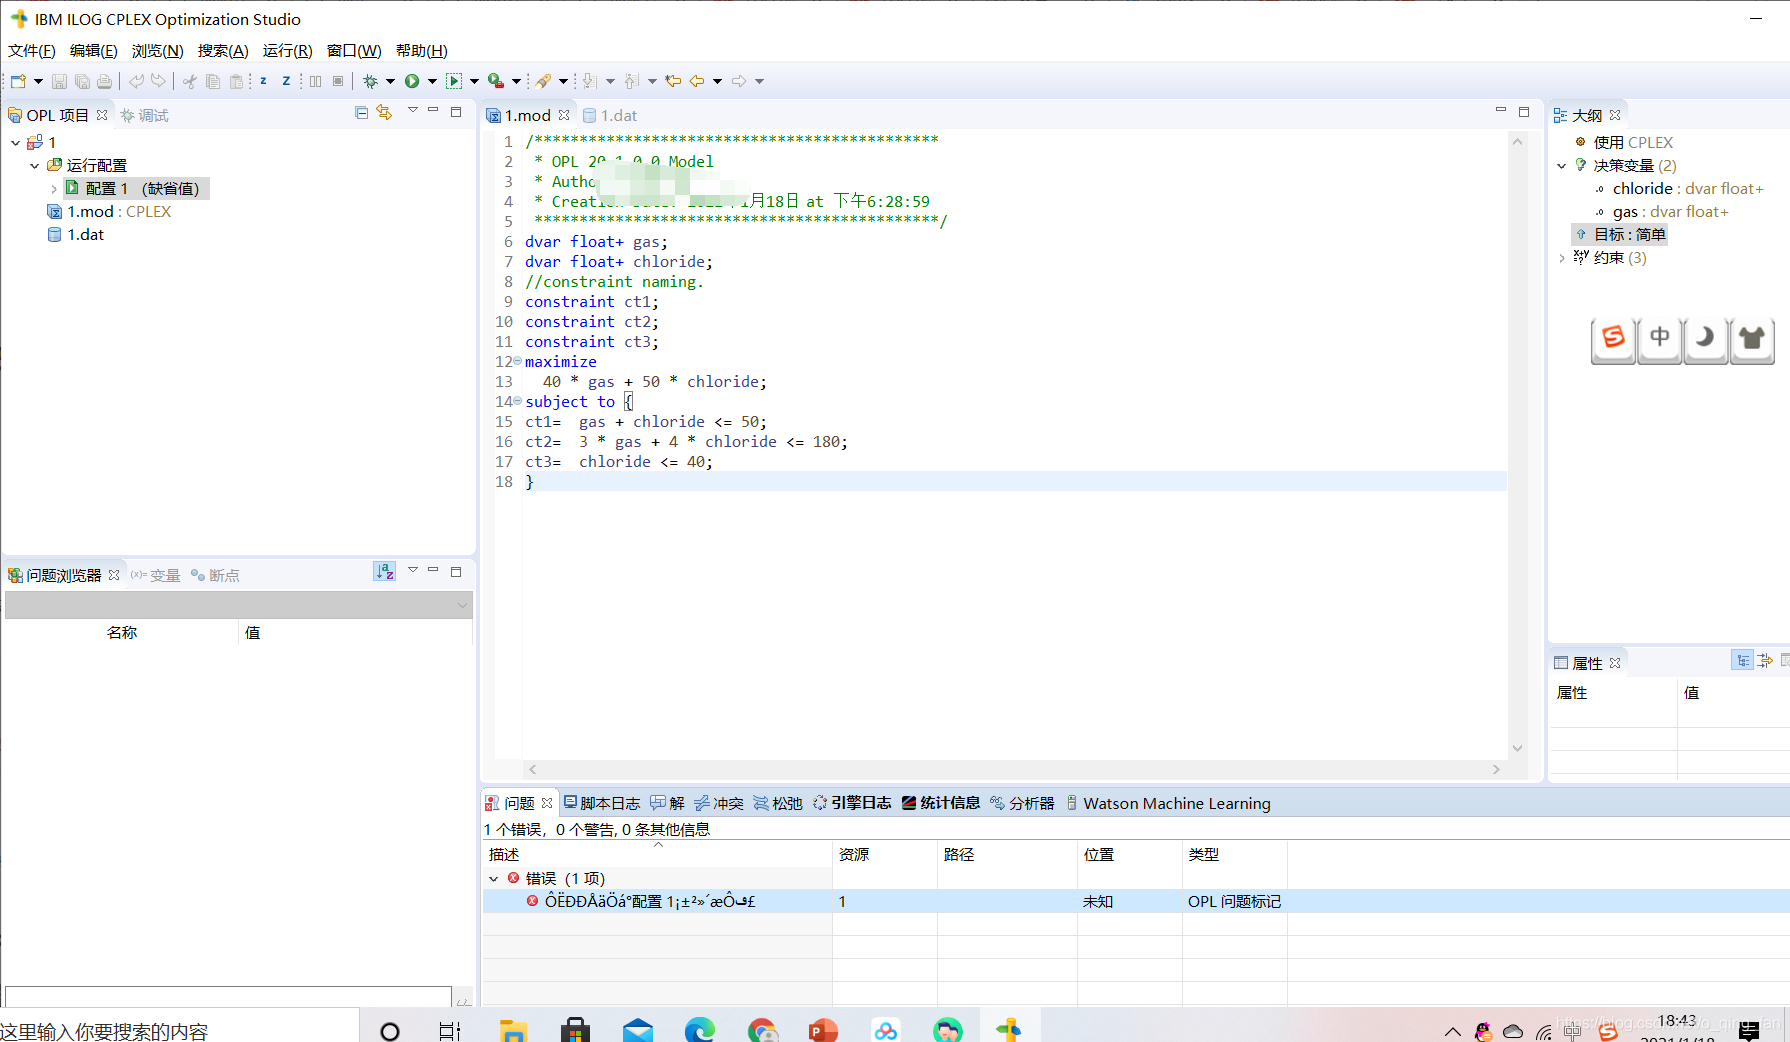The height and width of the screenshot is (1042, 1790).
Task: Toggle Link with Editor in OPL project
Action: tap(385, 113)
